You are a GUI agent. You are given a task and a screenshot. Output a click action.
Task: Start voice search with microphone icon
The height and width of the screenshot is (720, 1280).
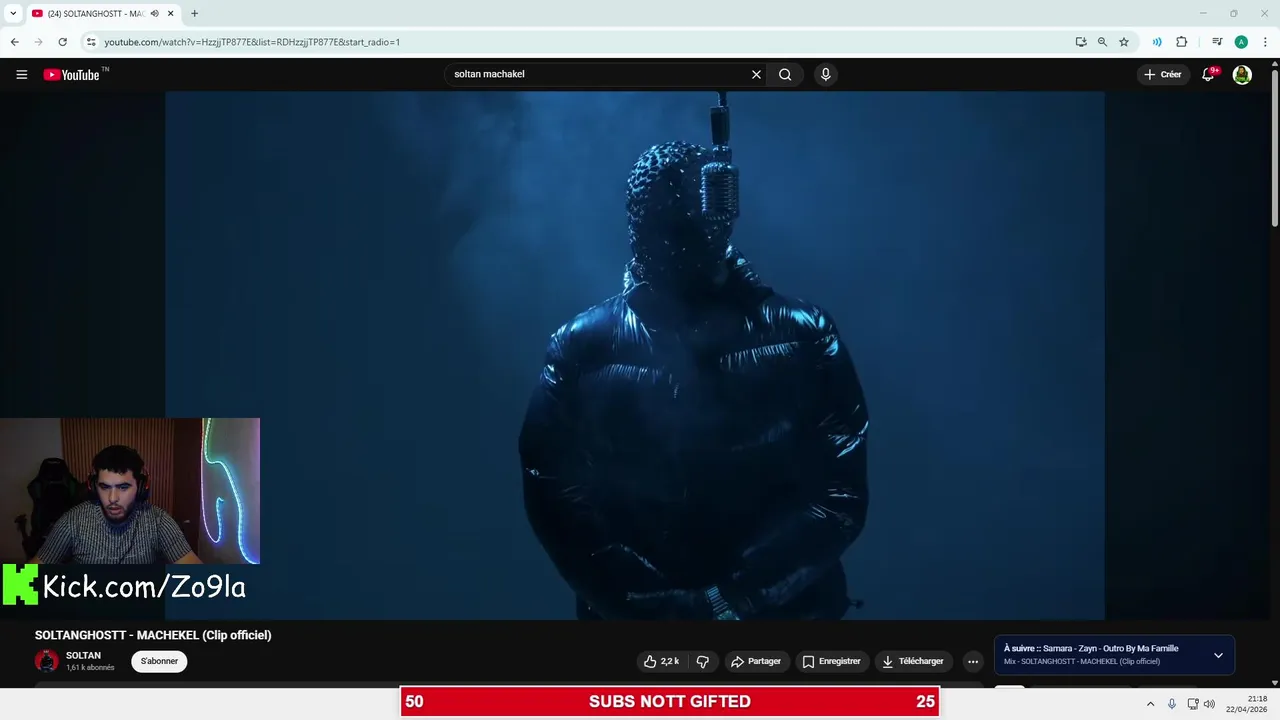[825, 74]
